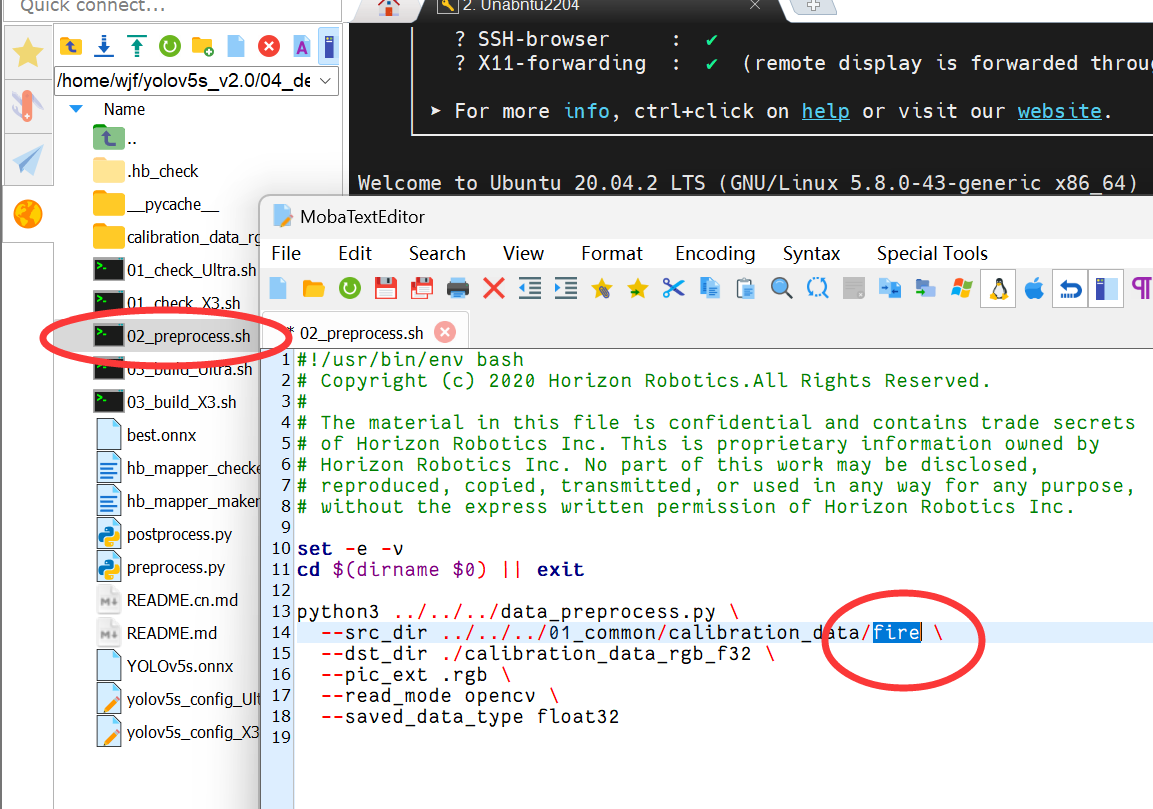Image resolution: width=1153 pixels, height=809 pixels.
Task: Refresh the SFTP folder listing
Action: pyautogui.click(x=169, y=46)
